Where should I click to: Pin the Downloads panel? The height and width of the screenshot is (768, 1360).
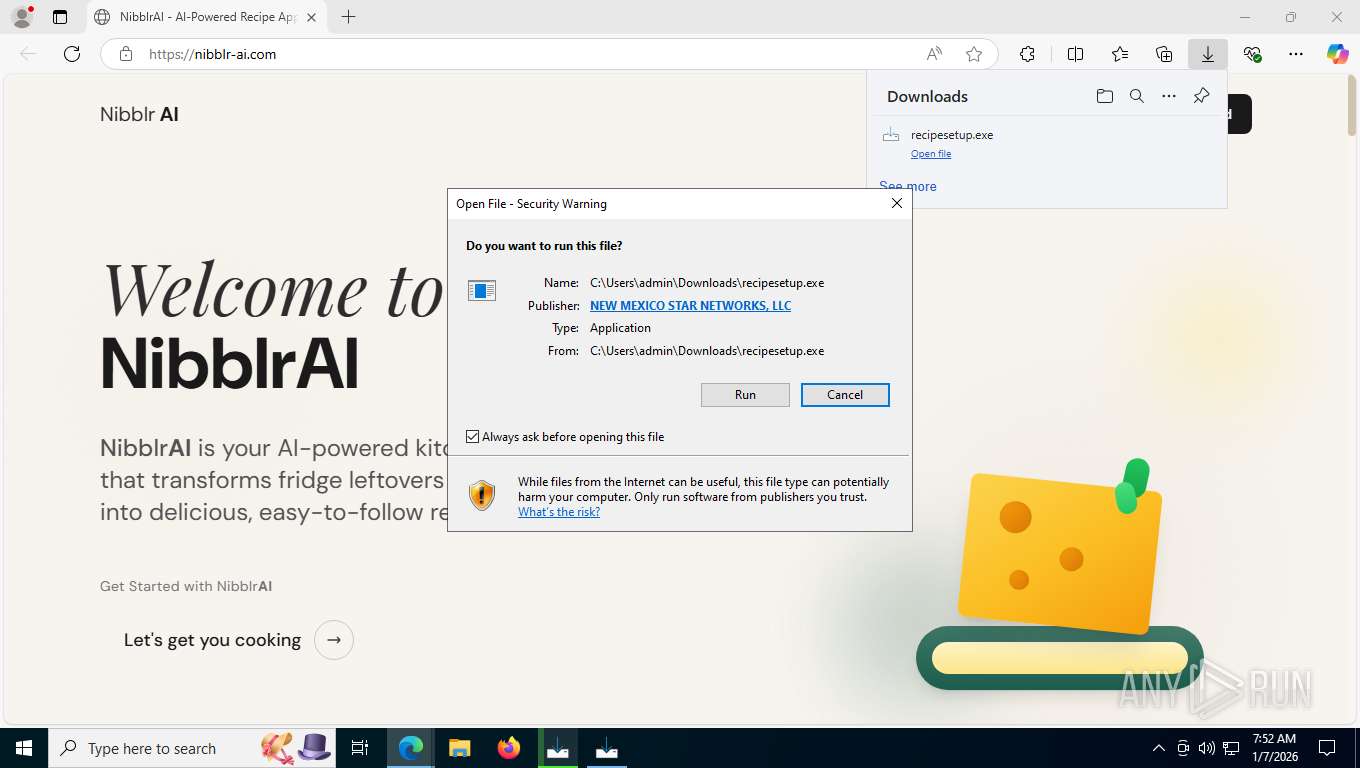[x=1202, y=96]
